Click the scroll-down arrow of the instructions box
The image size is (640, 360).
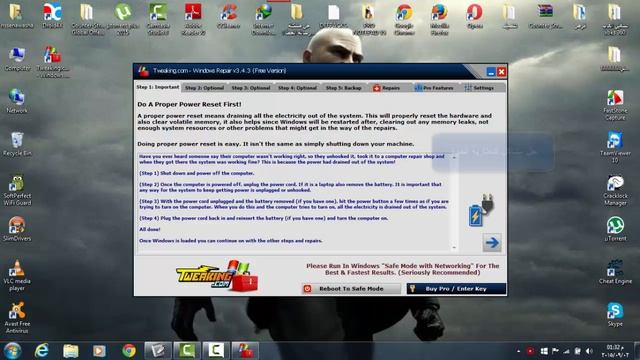tap(454, 247)
